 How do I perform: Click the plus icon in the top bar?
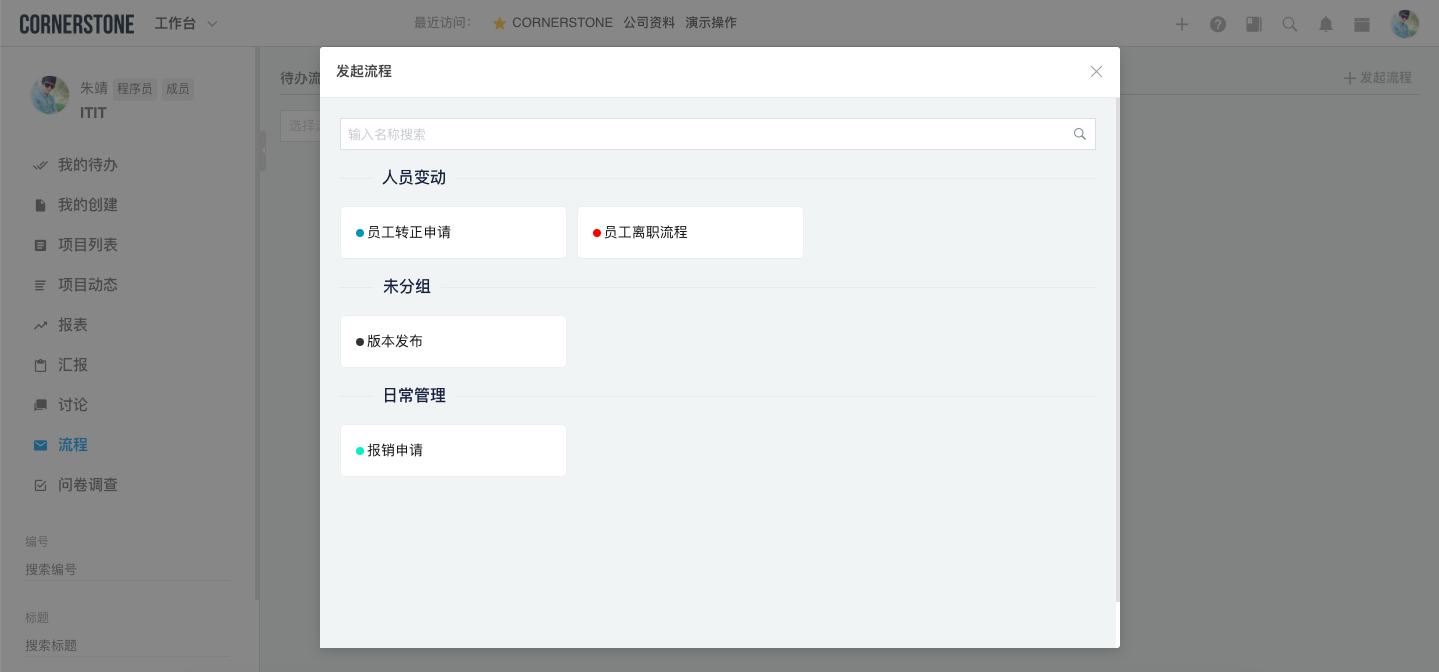[1182, 24]
